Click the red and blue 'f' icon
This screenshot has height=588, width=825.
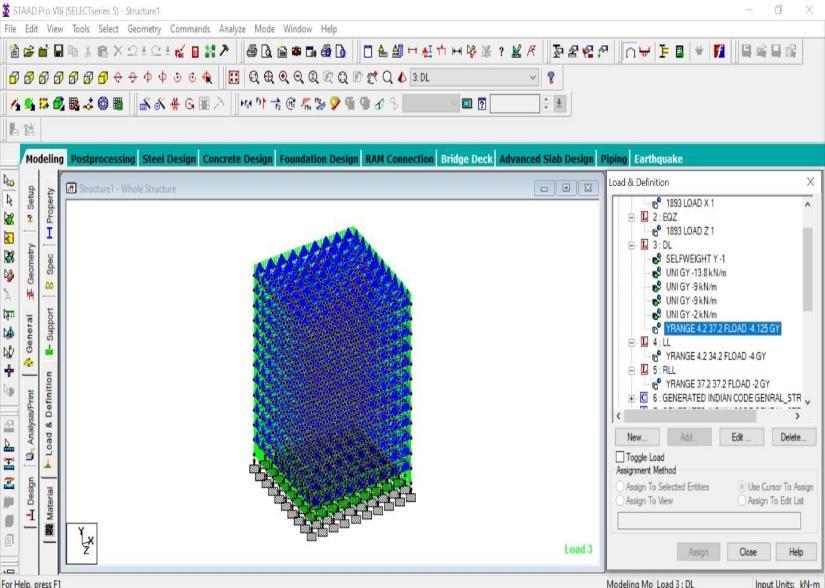pos(719,51)
